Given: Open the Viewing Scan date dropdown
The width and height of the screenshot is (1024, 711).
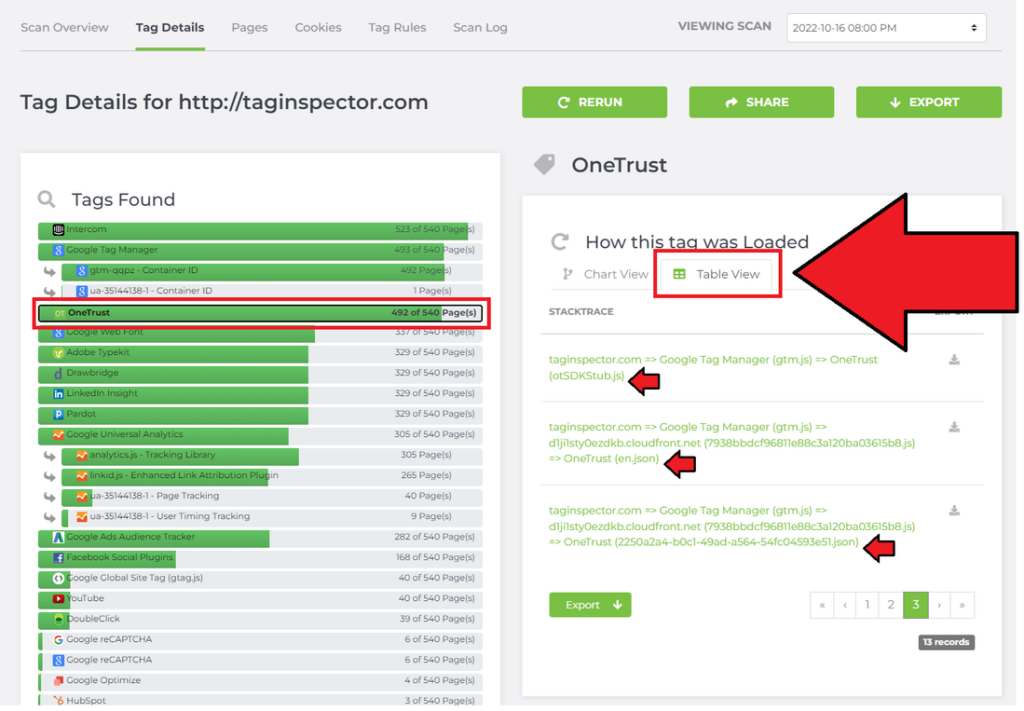Looking at the screenshot, I should coord(886,28).
